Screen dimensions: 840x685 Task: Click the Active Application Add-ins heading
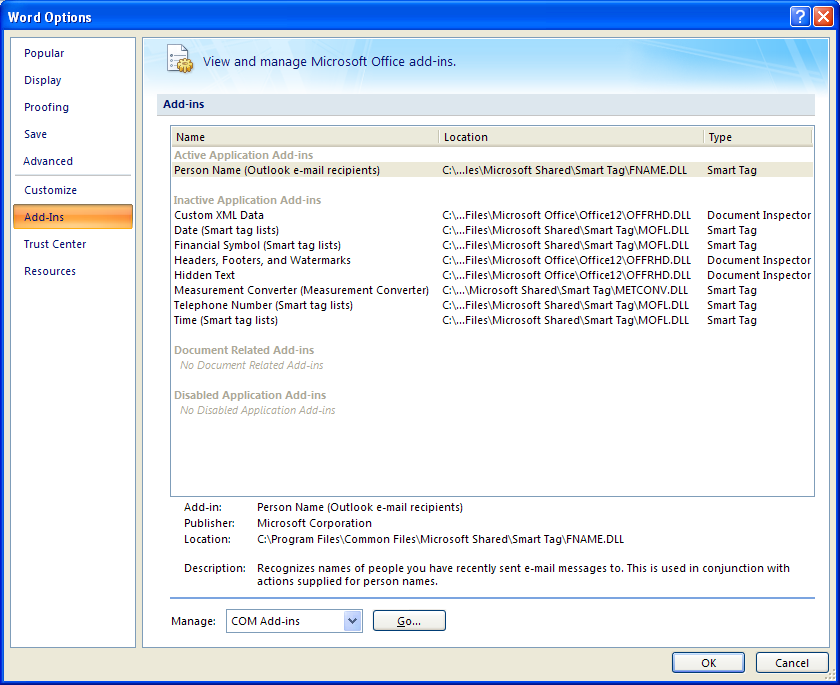tap(243, 155)
